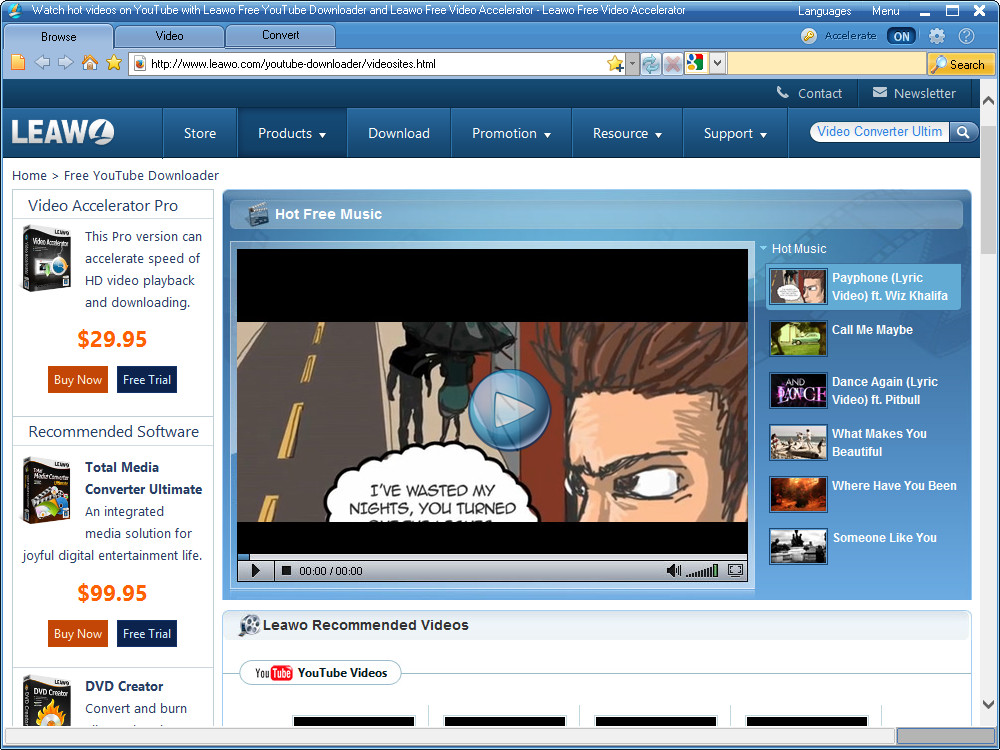The height and width of the screenshot is (750, 1000).
Task: Play Someone Like You
Action: pos(863,546)
